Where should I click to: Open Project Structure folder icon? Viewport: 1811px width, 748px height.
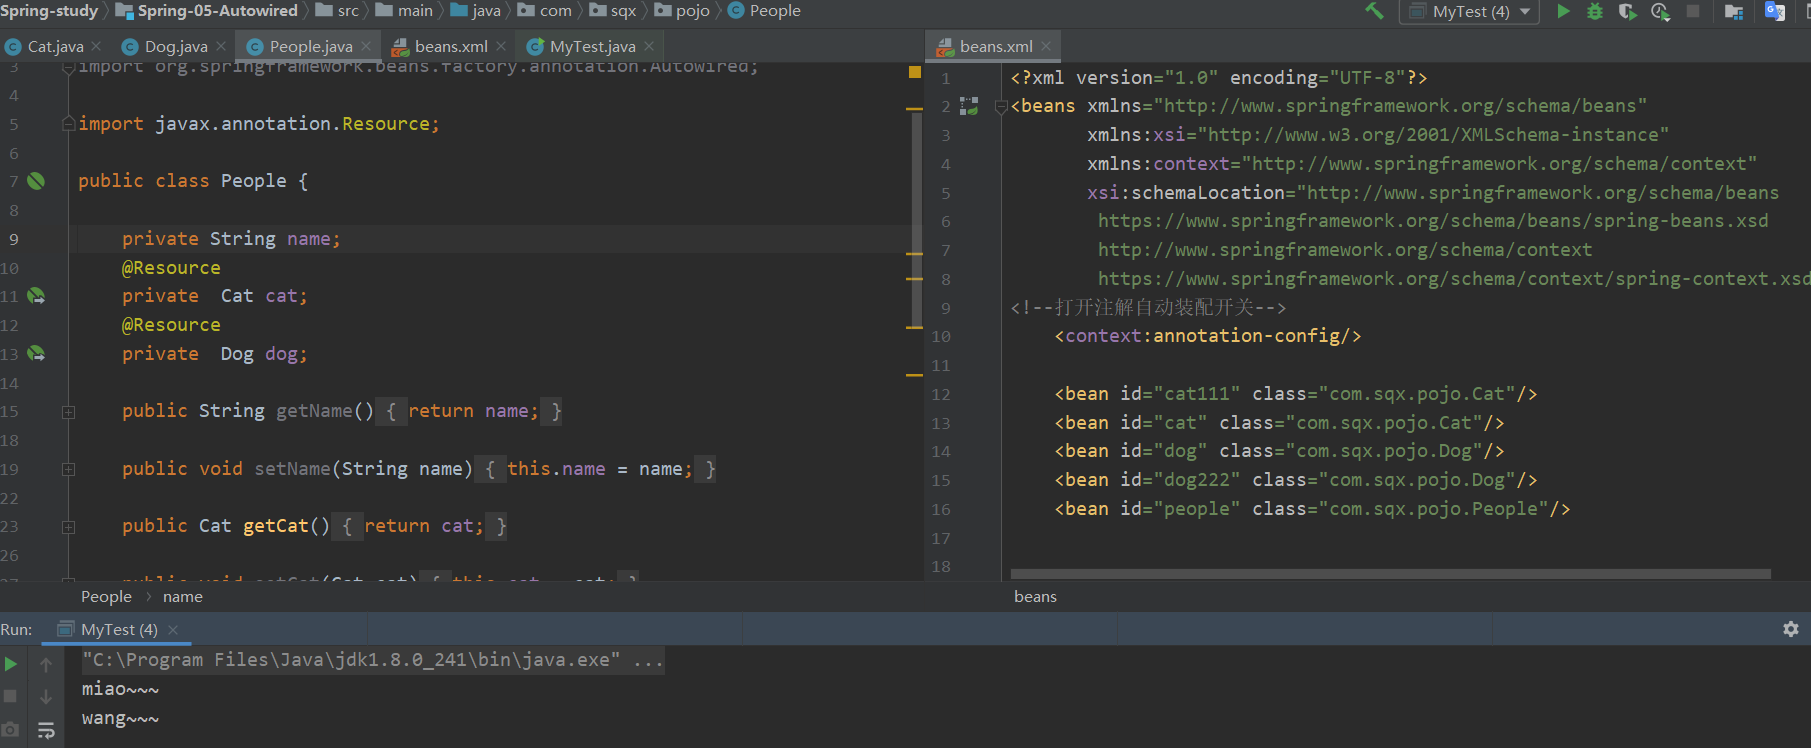tap(1734, 11)
